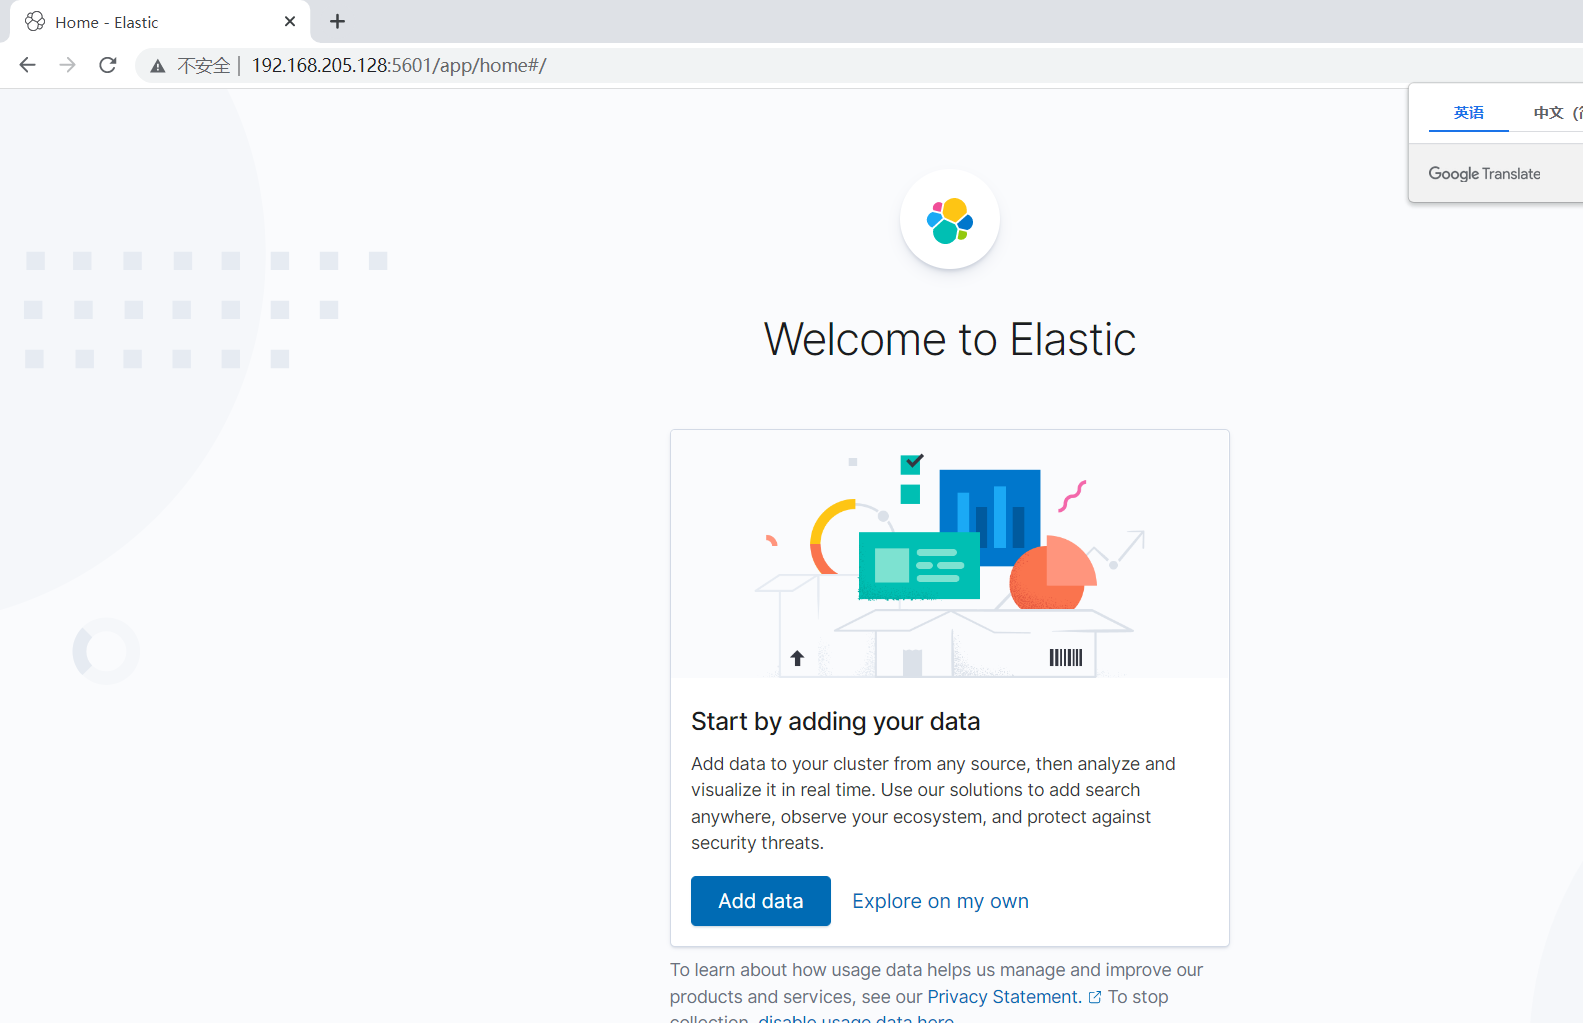
Task: Select the 中文 translate tab
Action: (x=1556, y=113)
